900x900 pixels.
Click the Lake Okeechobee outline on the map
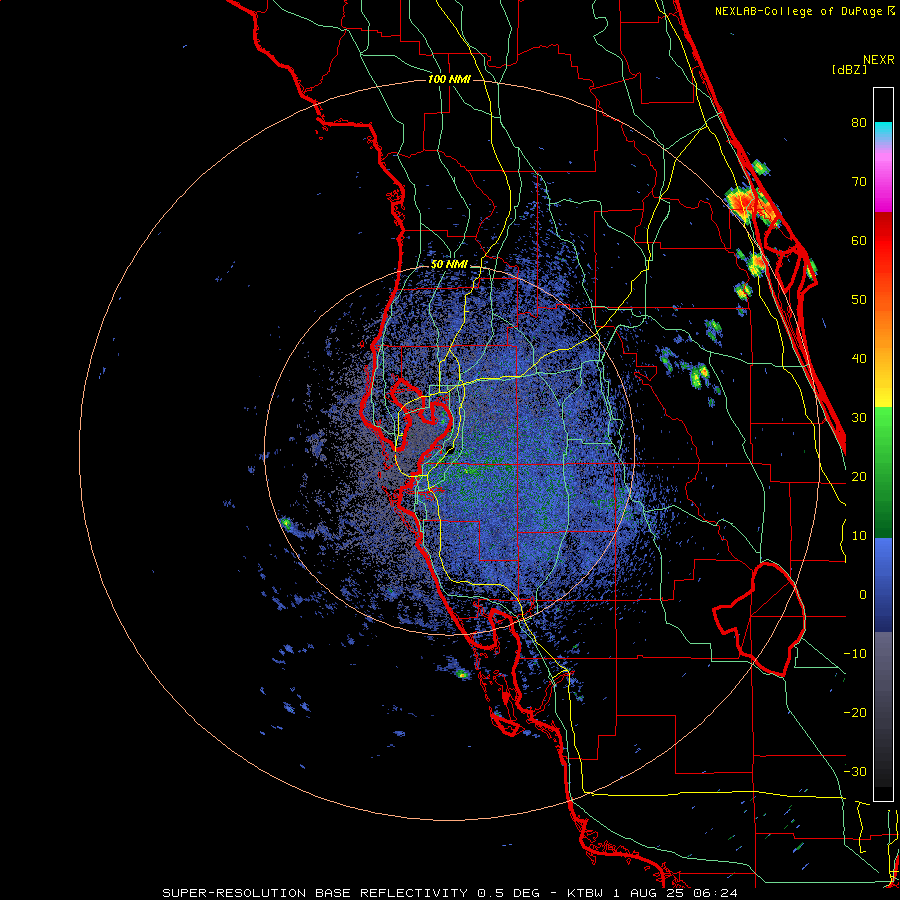759,619
